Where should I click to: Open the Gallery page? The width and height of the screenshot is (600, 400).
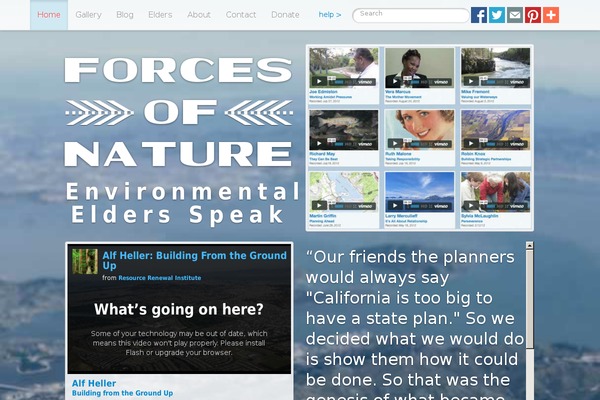(88, 15)
